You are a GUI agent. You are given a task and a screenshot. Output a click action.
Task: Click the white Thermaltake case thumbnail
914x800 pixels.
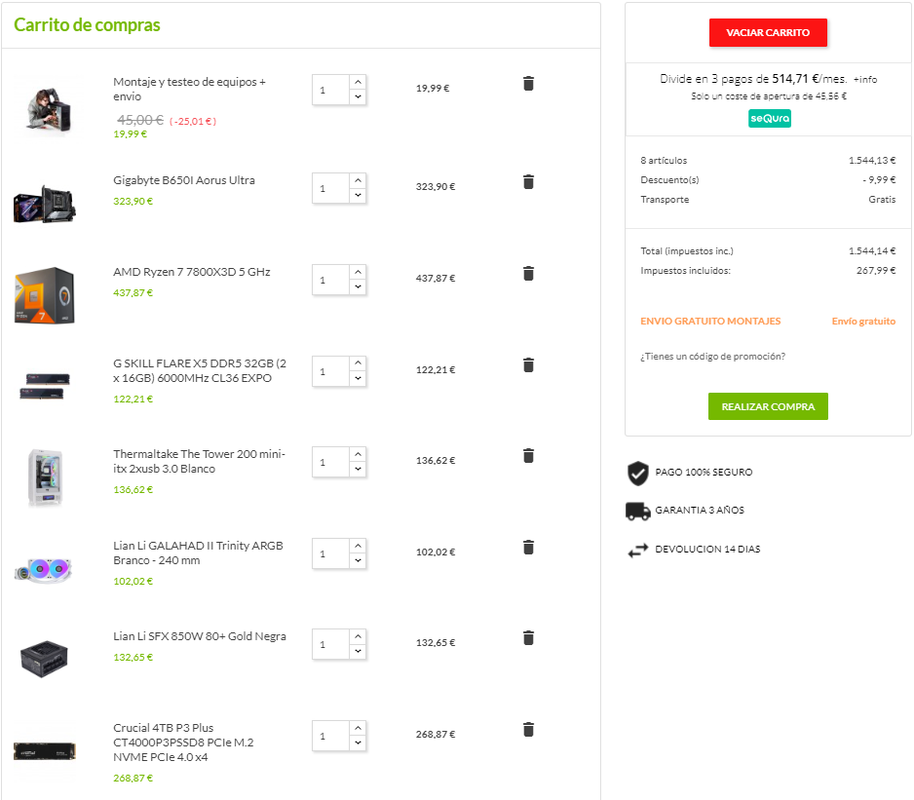[x=45, y=477]
